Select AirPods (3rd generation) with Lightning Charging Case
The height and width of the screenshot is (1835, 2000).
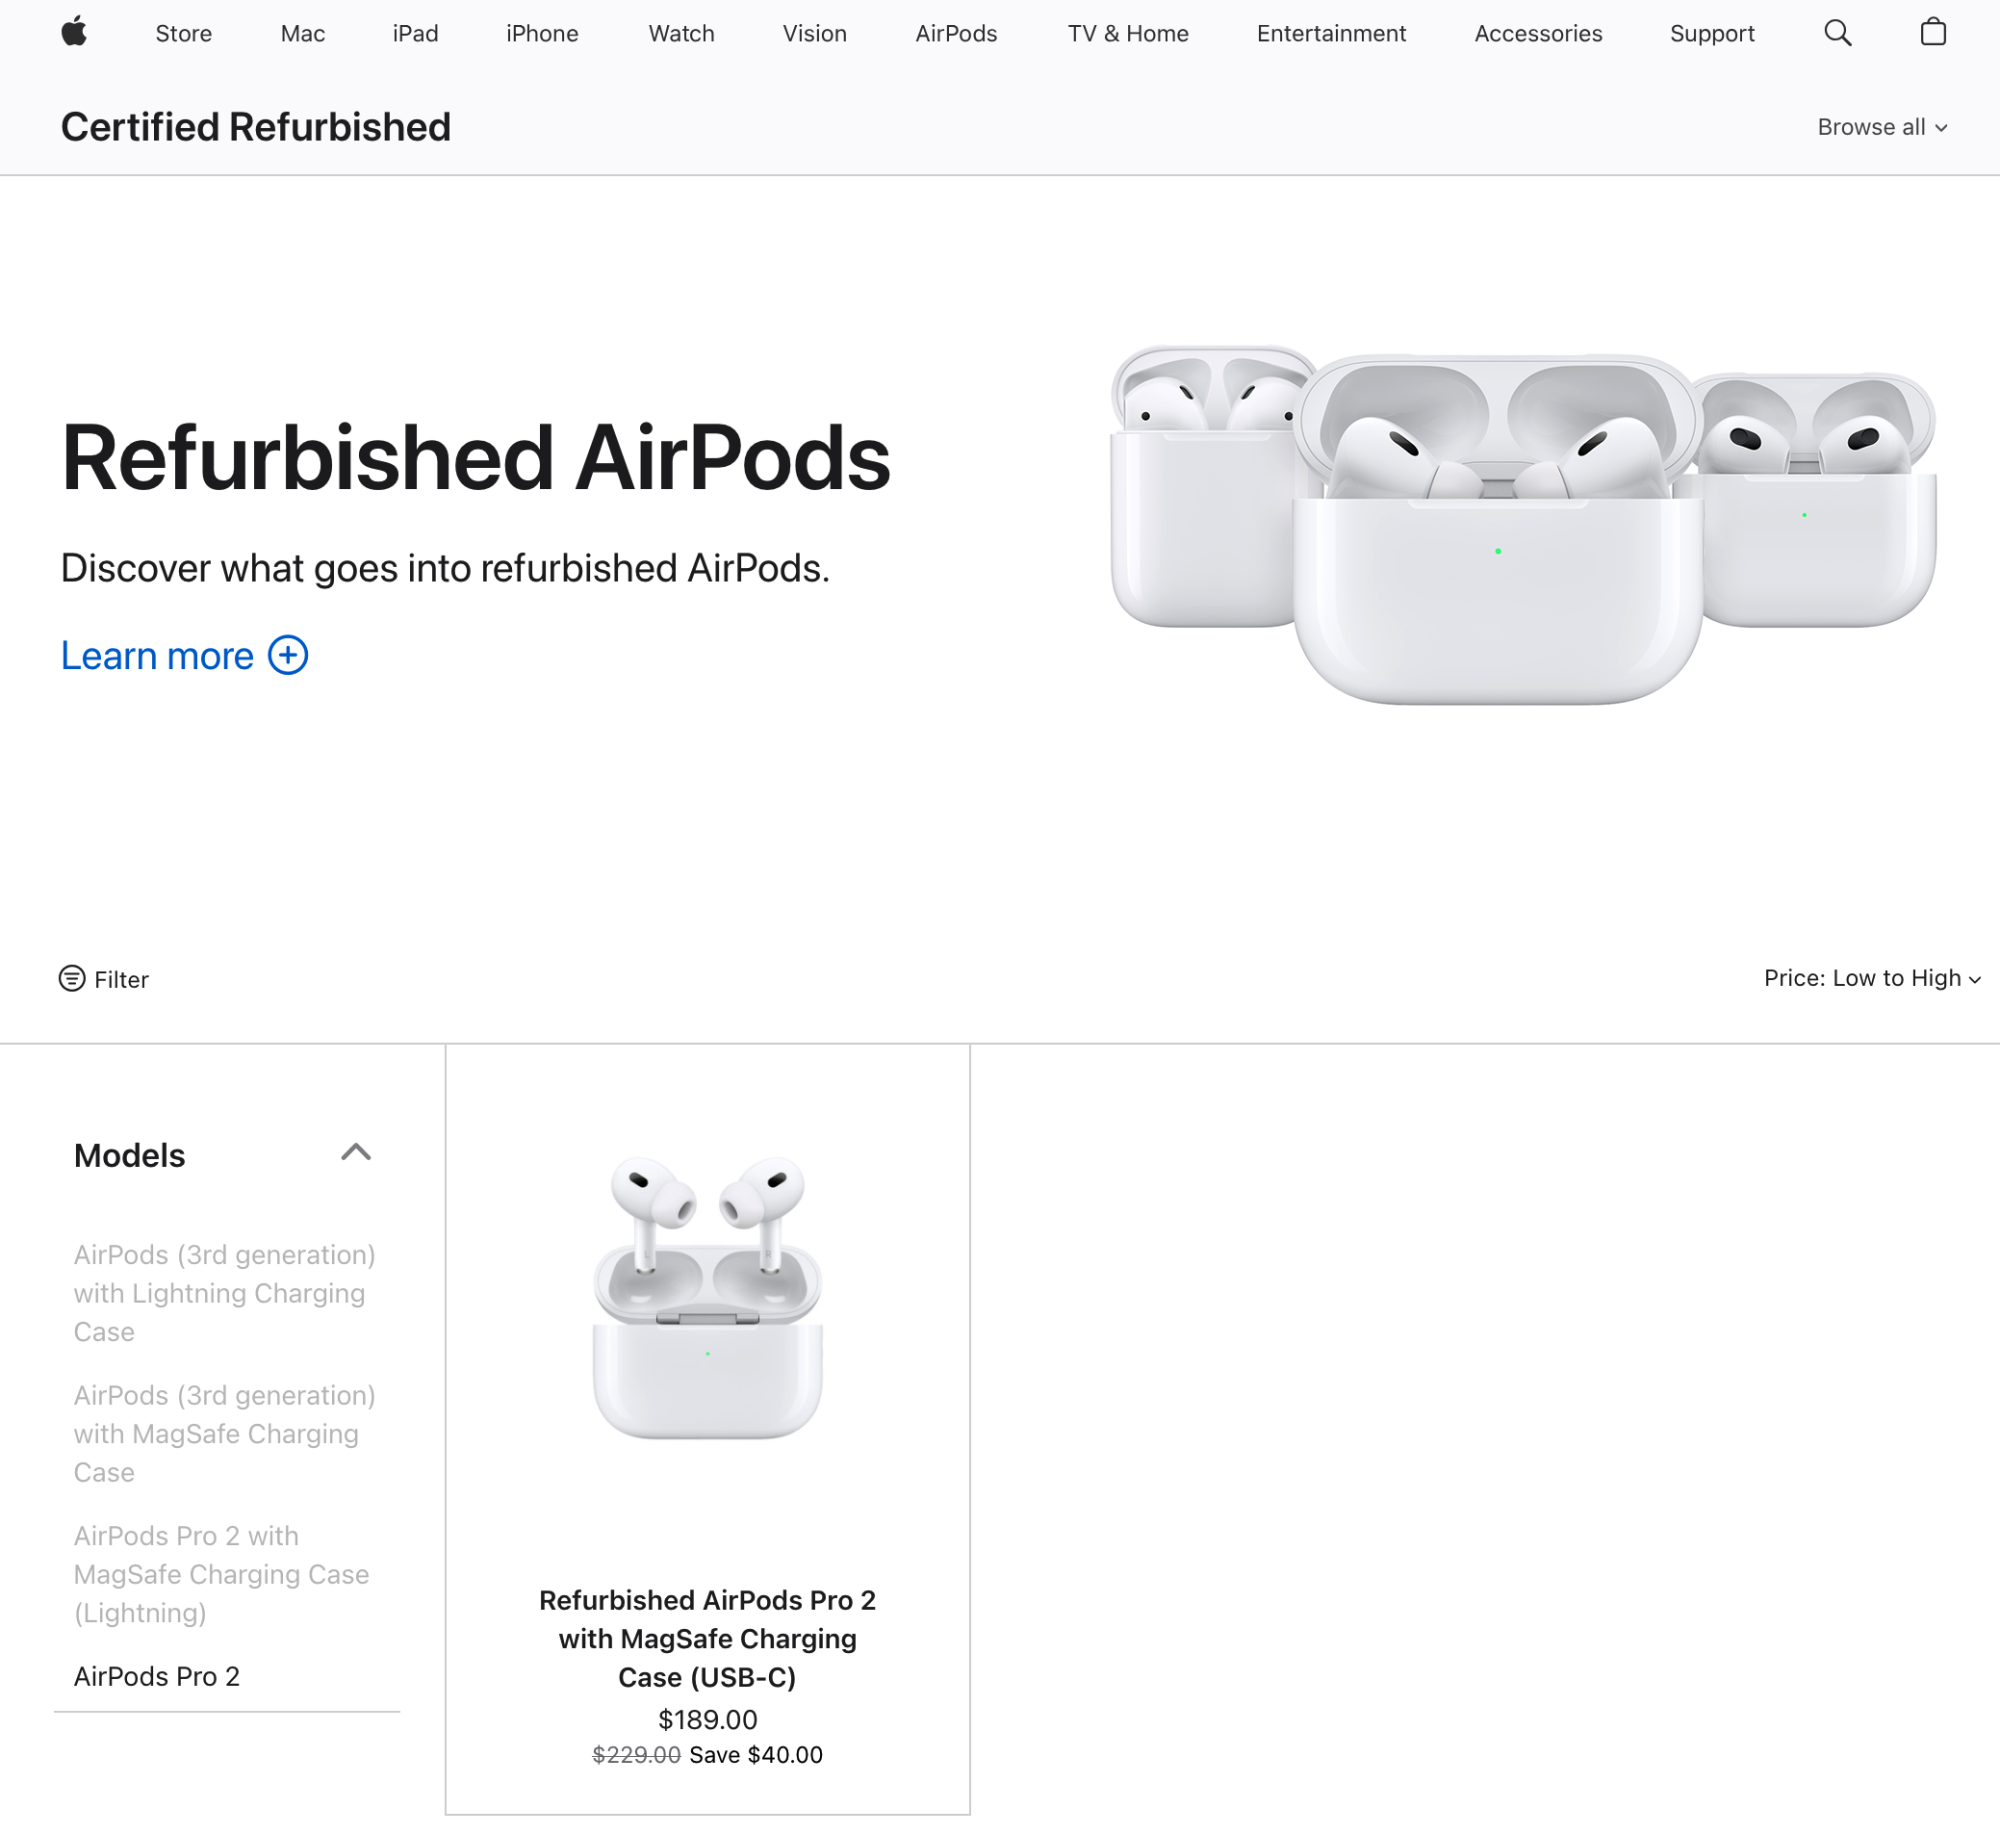pyautogui.click(x=225, y=1293)
